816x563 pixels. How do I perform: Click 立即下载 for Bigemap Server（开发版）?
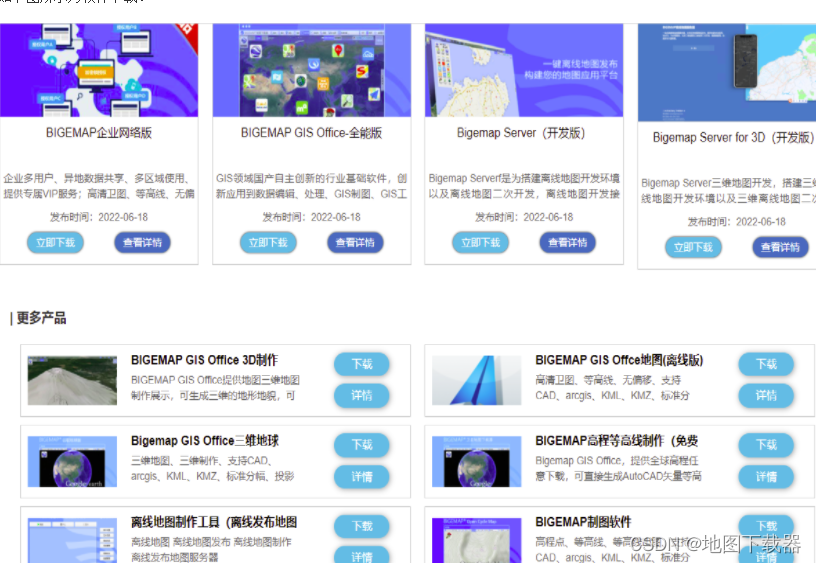click(x=480, y=242)
